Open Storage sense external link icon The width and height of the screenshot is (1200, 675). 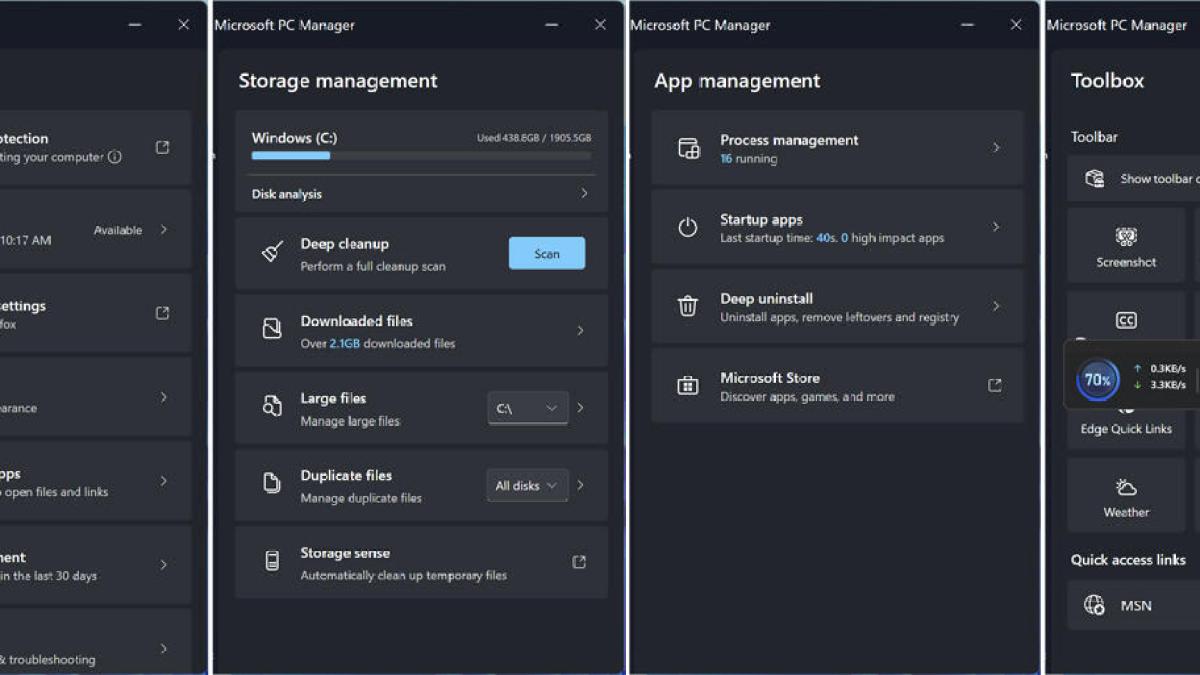pos(579,562)
